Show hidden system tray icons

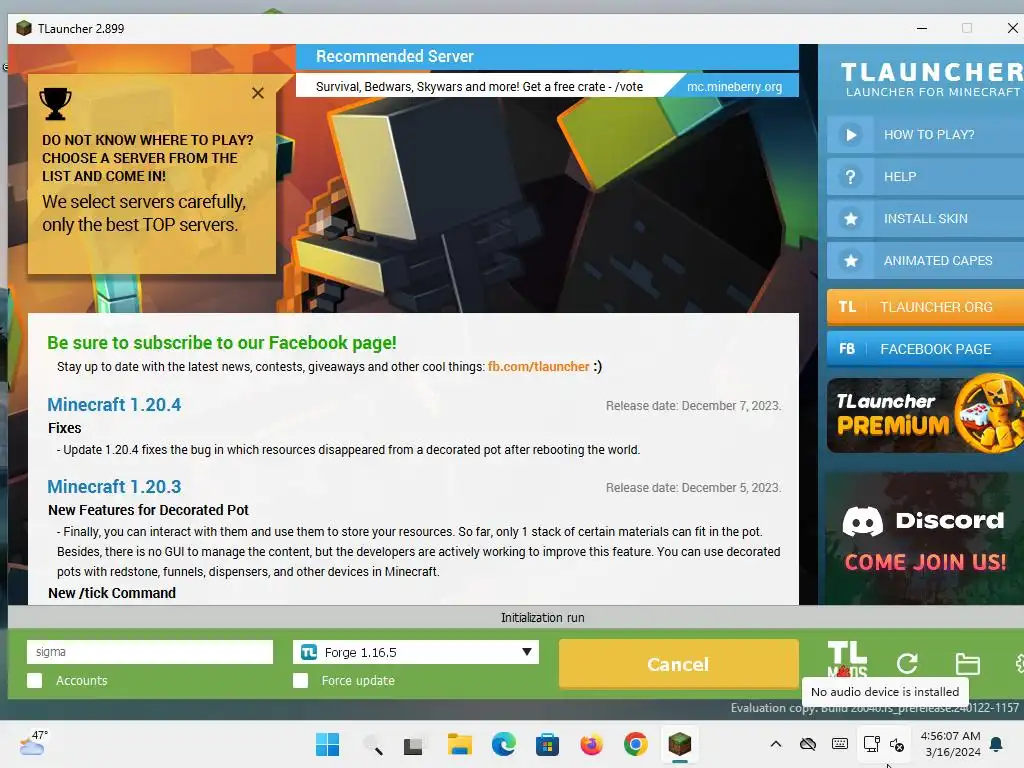coord(775,744)
